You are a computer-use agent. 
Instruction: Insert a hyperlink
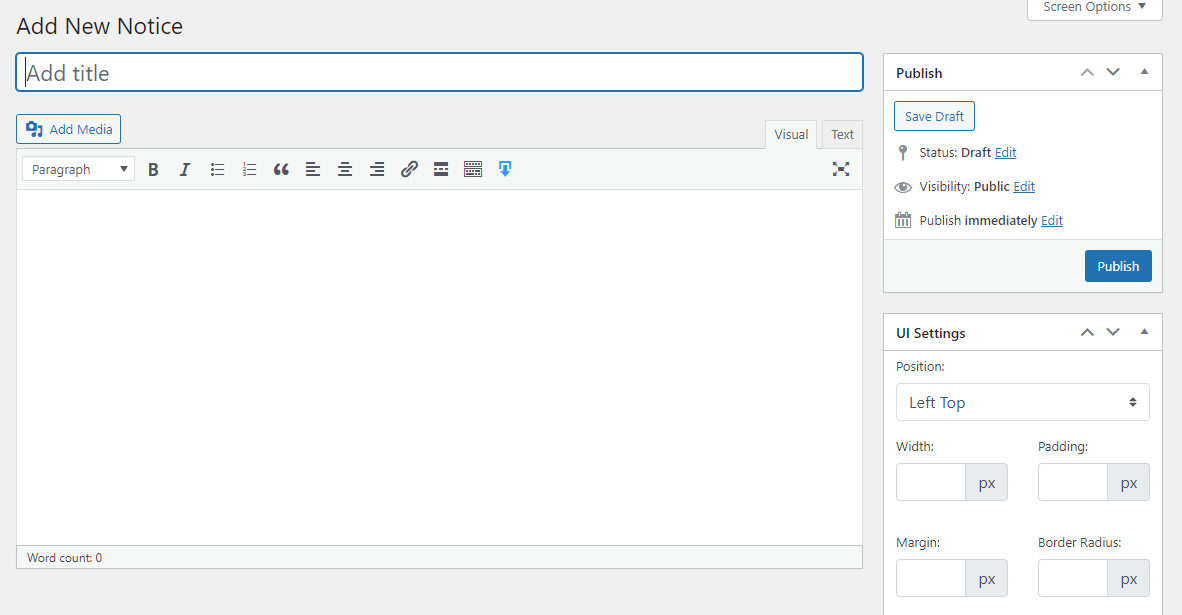pyautogui.click(x=409, y=169)
